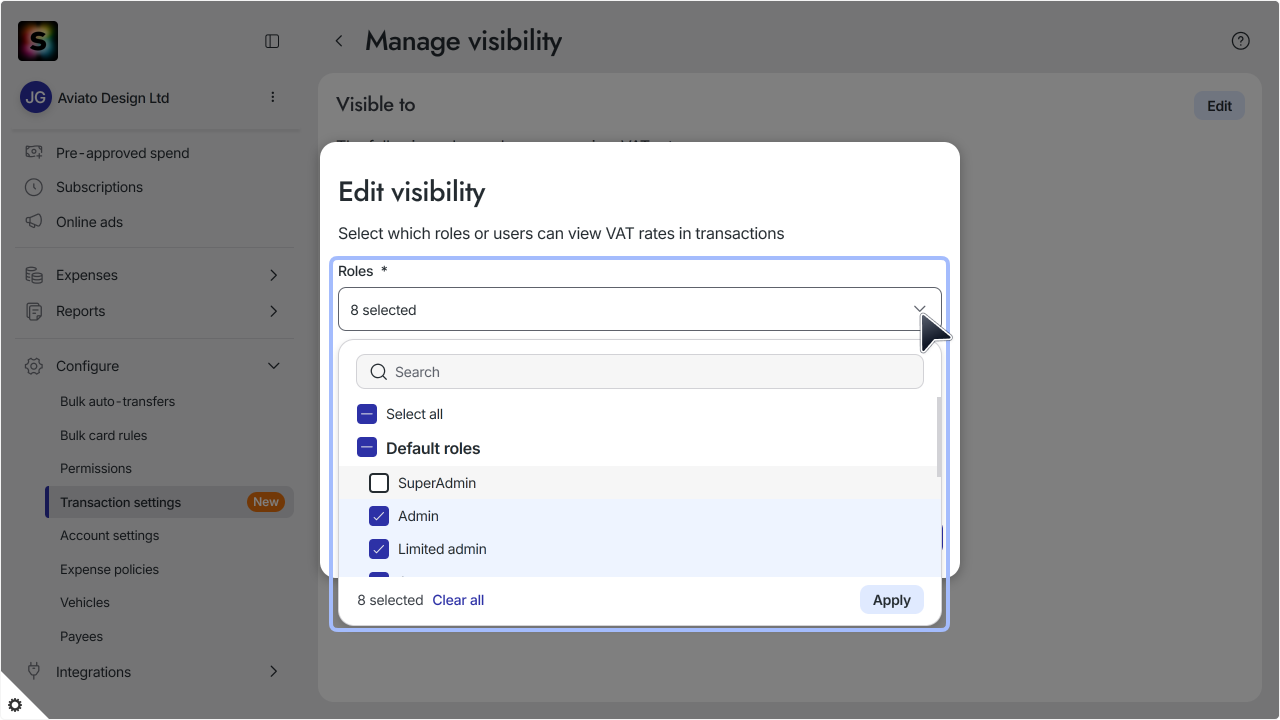Viewport: 1280px width, 720px height.
Task: Click the Edit visibility heading
Action: (412, 192)
